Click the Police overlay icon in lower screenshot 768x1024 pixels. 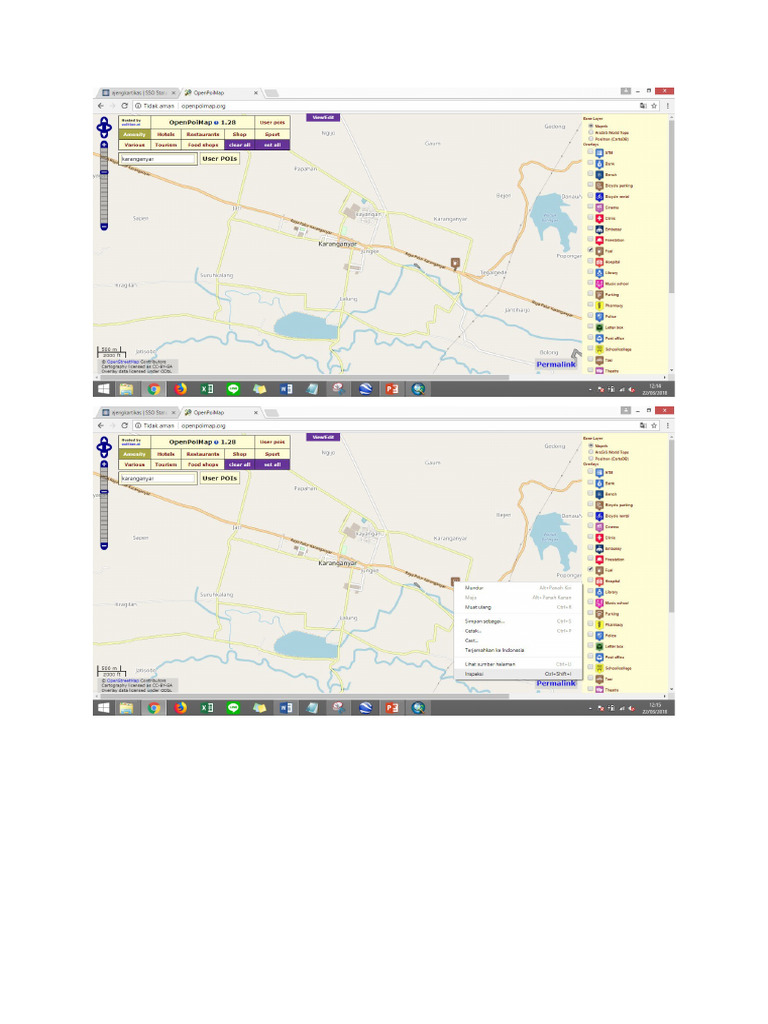(x=599, y=635)
